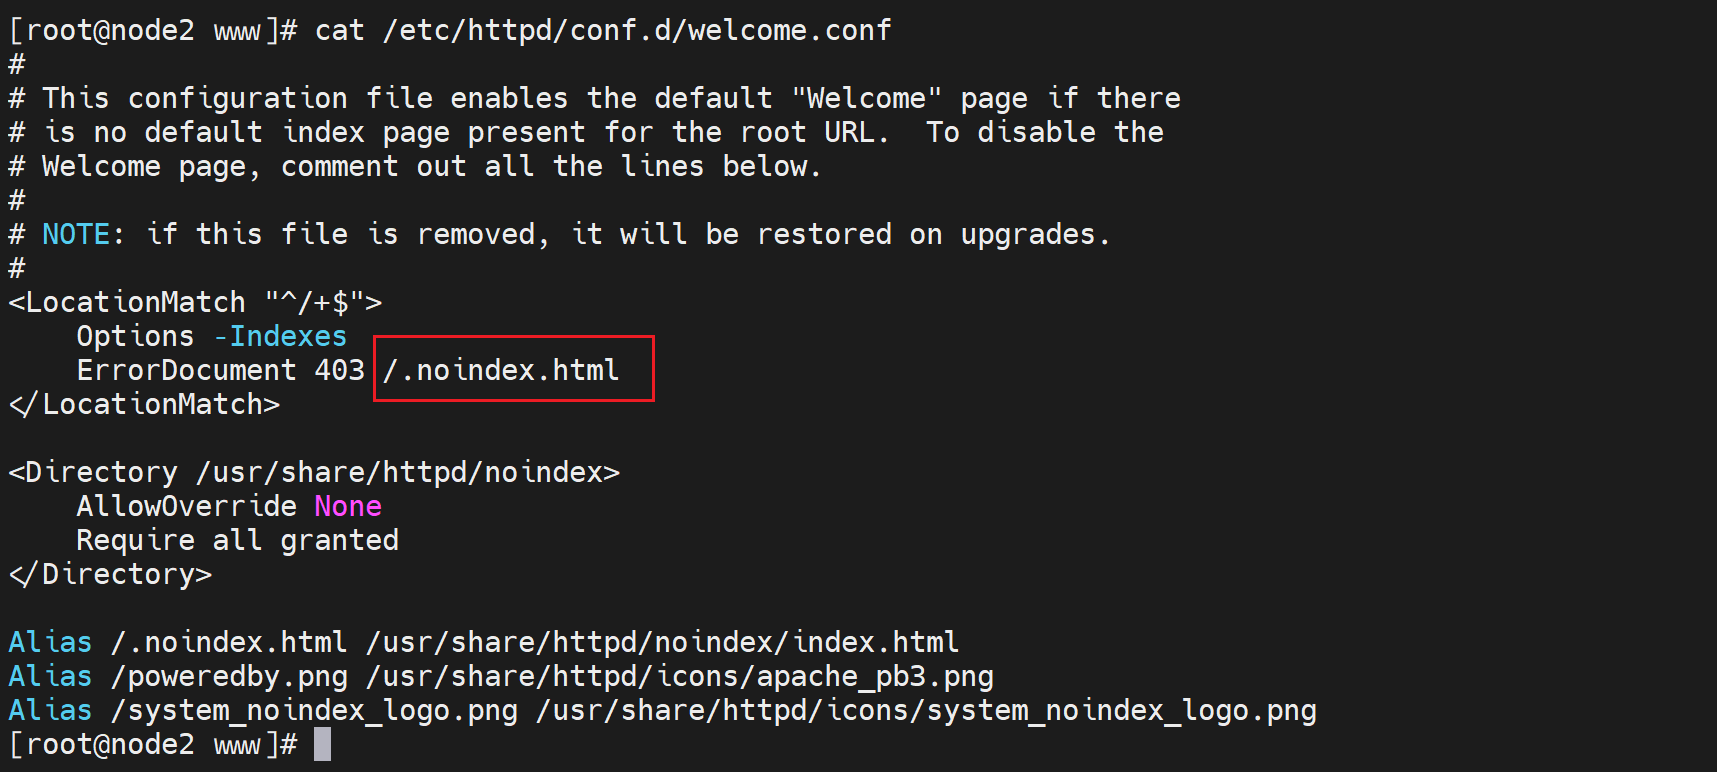Click the quoted "Welcome" word in the comment
The height and width of the screenshot is (772, 1717).
pyautogui.click(x=866, y=98)
